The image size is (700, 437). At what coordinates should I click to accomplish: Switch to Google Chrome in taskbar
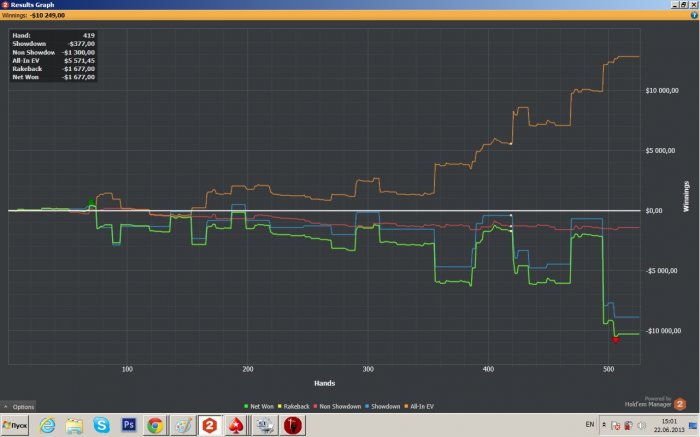155,425
